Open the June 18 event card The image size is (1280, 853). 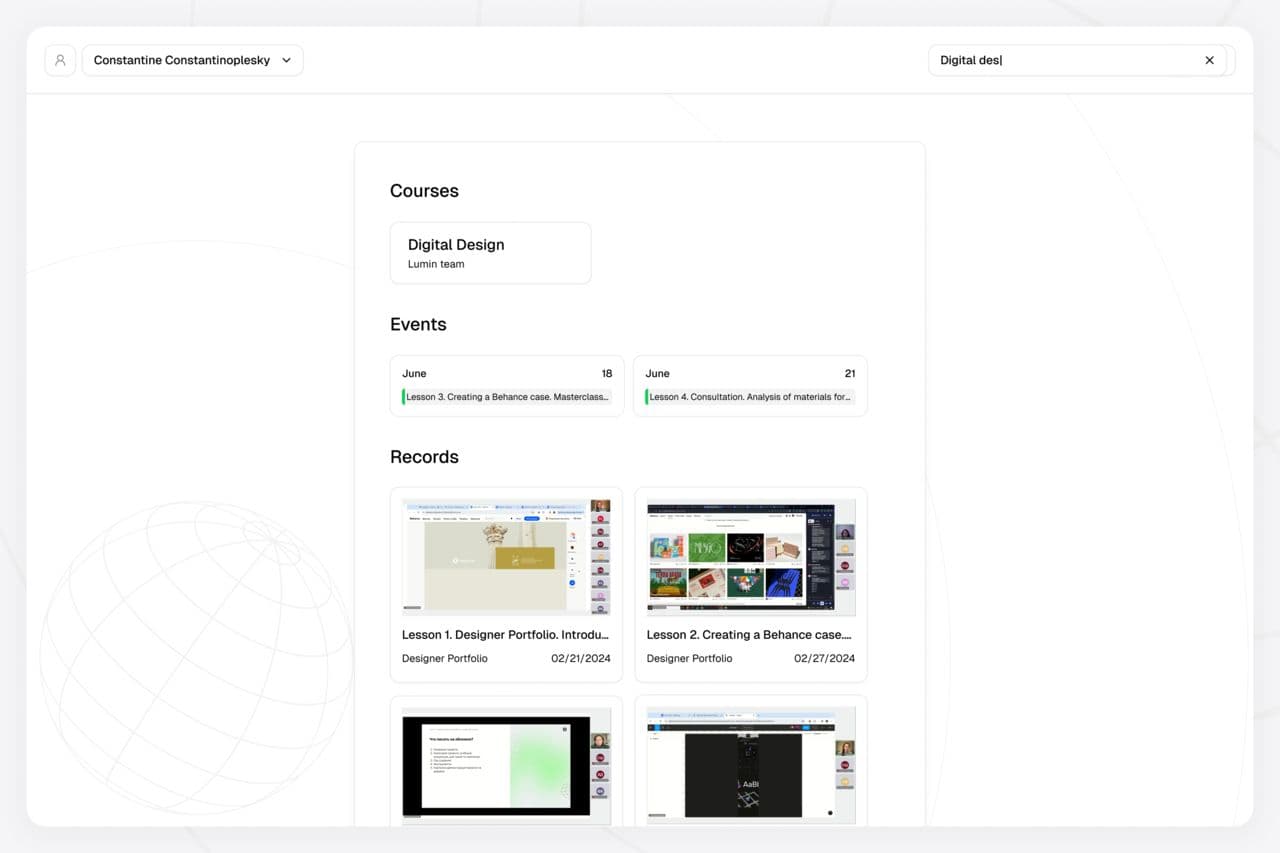point(506,374)
